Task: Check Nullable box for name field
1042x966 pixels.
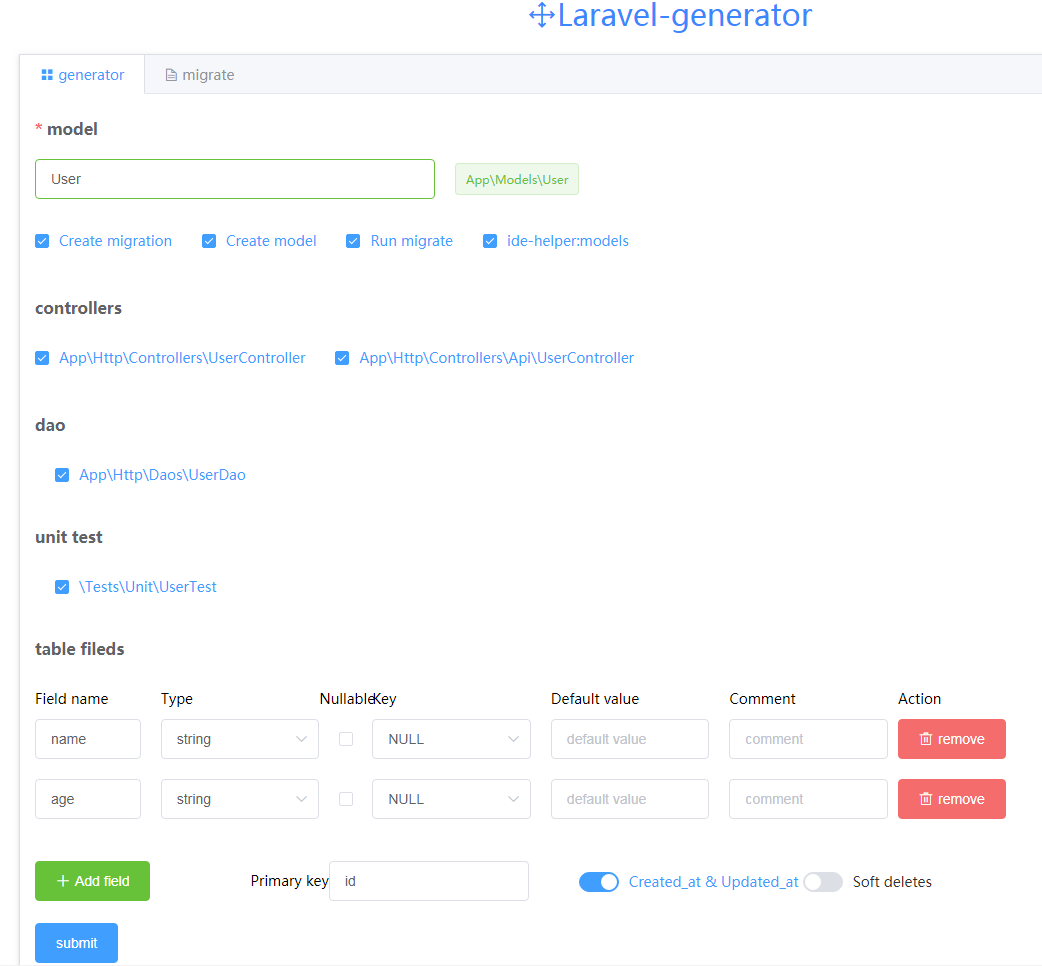Action: (346, 739)
